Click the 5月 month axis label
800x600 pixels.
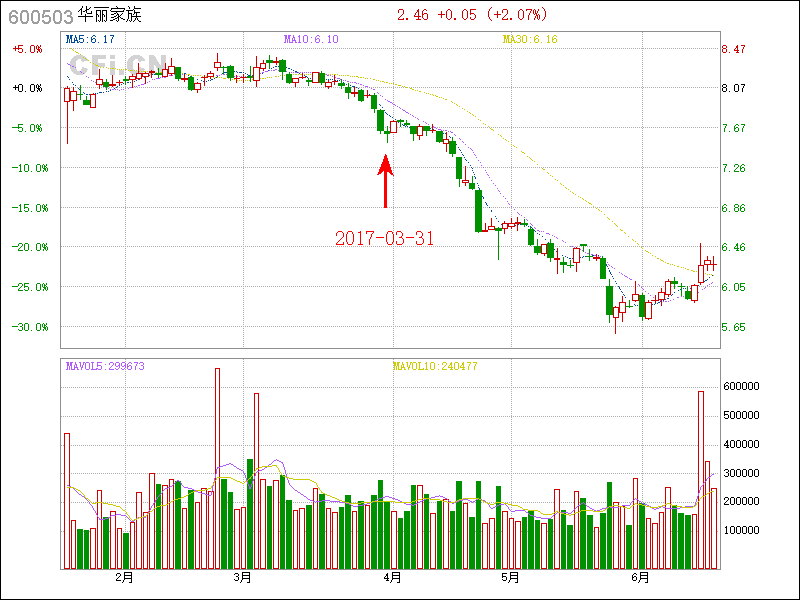(x=510, y=577)
